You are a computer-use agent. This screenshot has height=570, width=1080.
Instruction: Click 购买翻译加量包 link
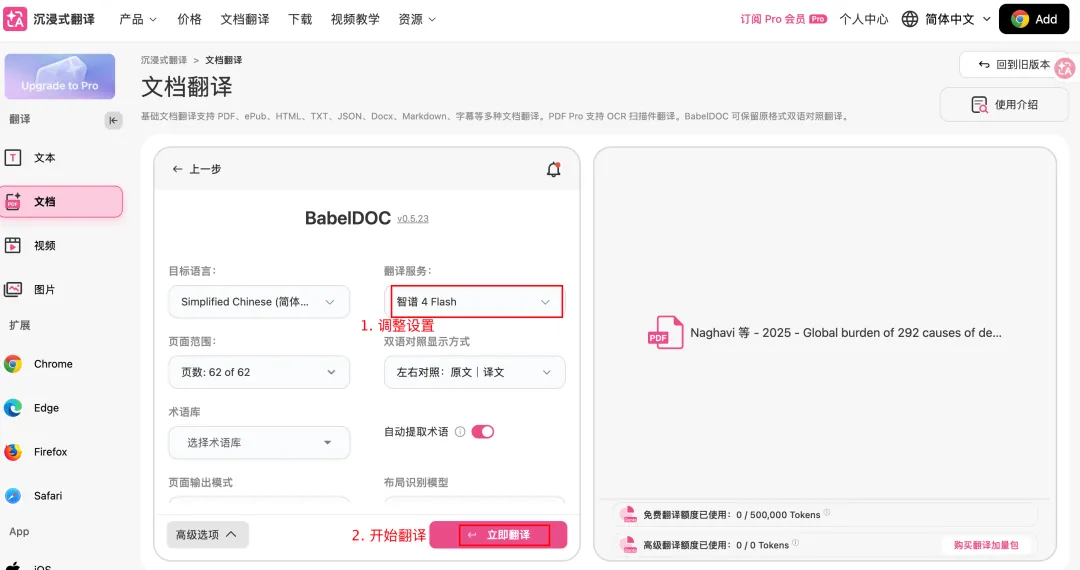986,545
